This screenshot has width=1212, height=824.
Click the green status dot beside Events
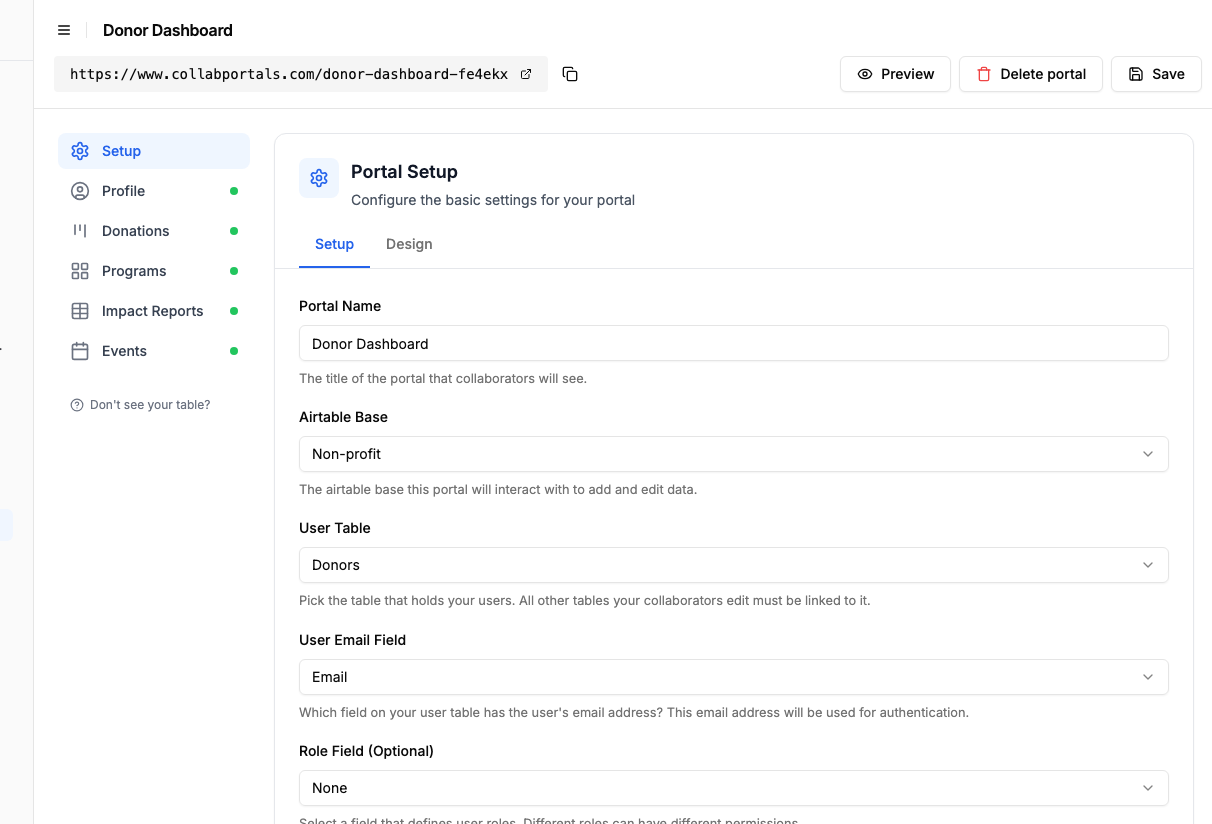234,351
